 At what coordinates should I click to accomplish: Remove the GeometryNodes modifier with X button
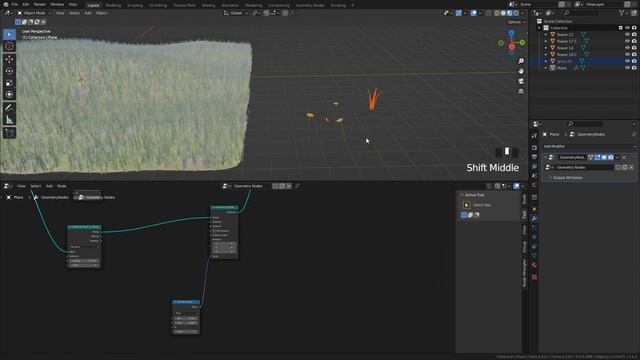624,157
